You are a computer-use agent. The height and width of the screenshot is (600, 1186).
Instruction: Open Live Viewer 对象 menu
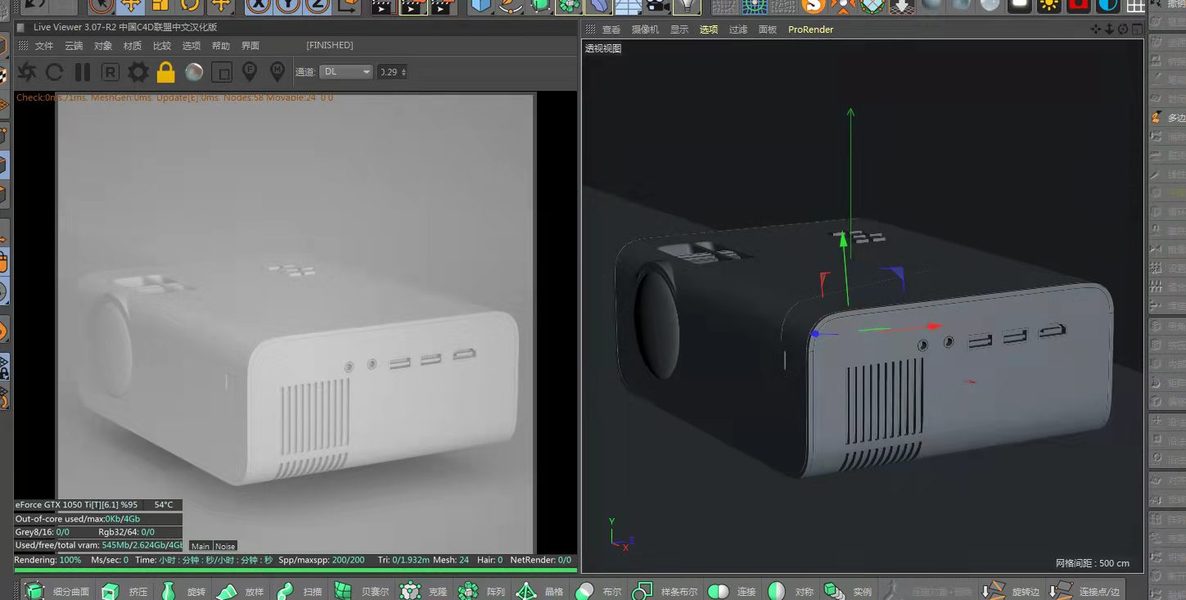(x=103, y=46)
